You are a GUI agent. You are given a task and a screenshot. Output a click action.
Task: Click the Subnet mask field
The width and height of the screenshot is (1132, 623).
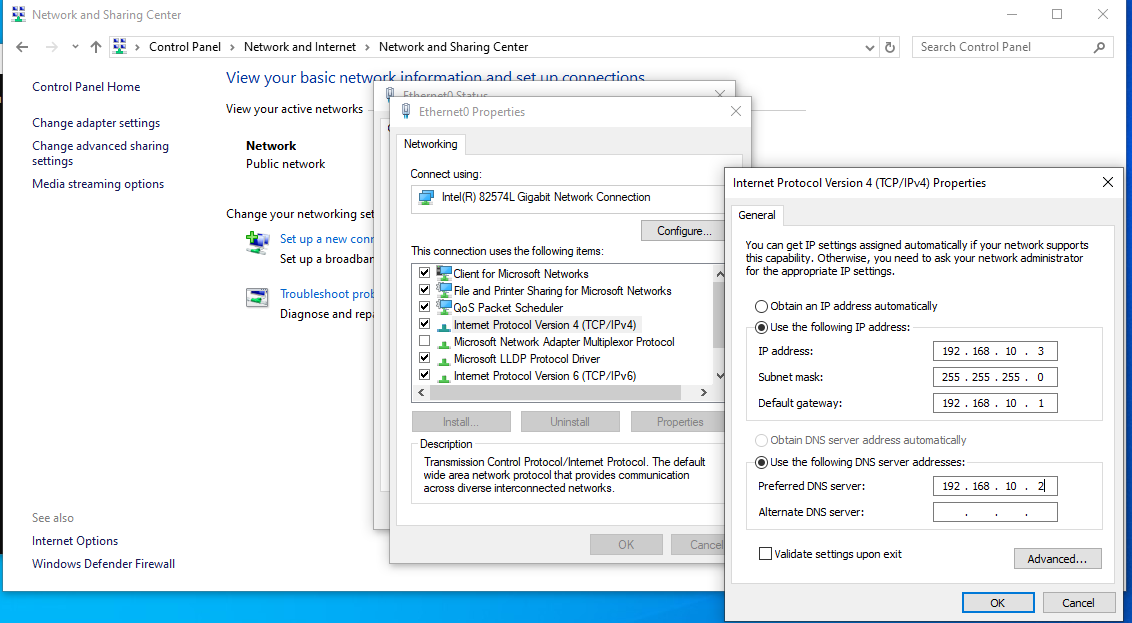coord(995,377)
